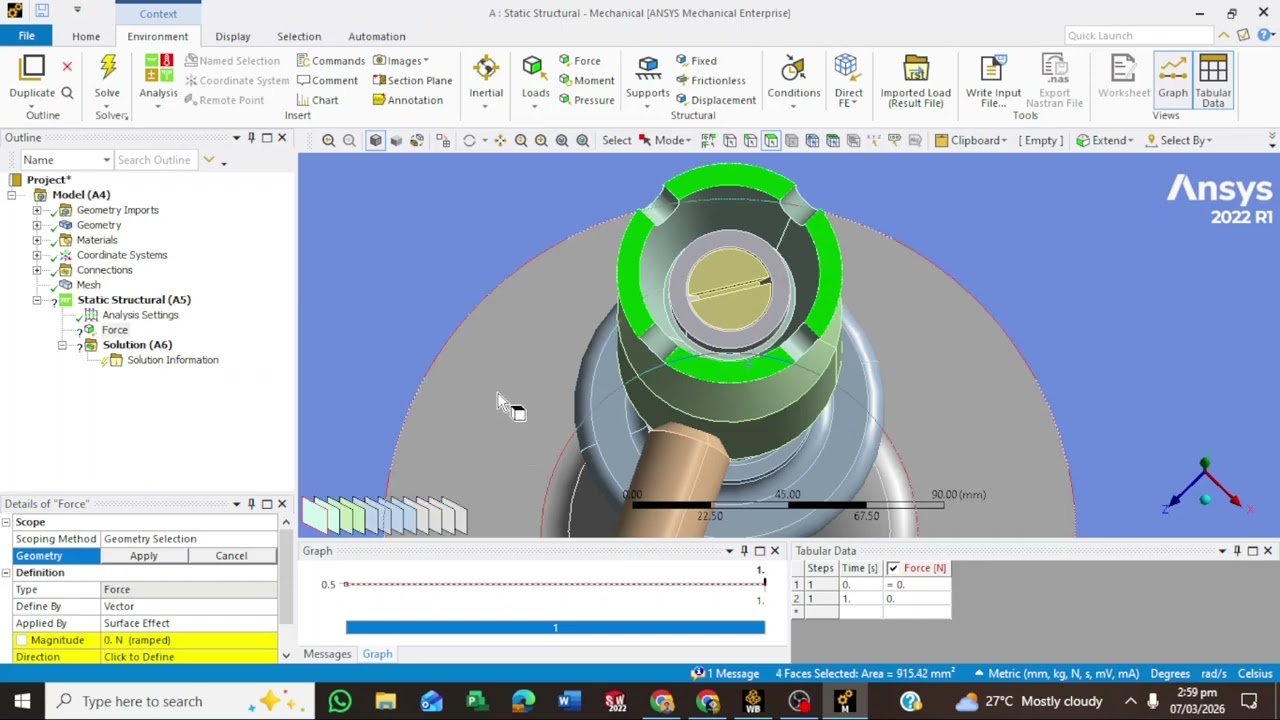Insert a Comment
Screen dimensions: 1280x720
tap(327, 81)
